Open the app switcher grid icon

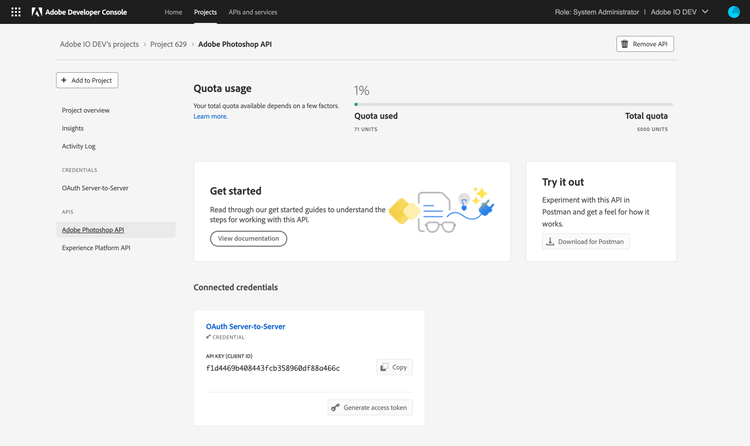(16, 12)
